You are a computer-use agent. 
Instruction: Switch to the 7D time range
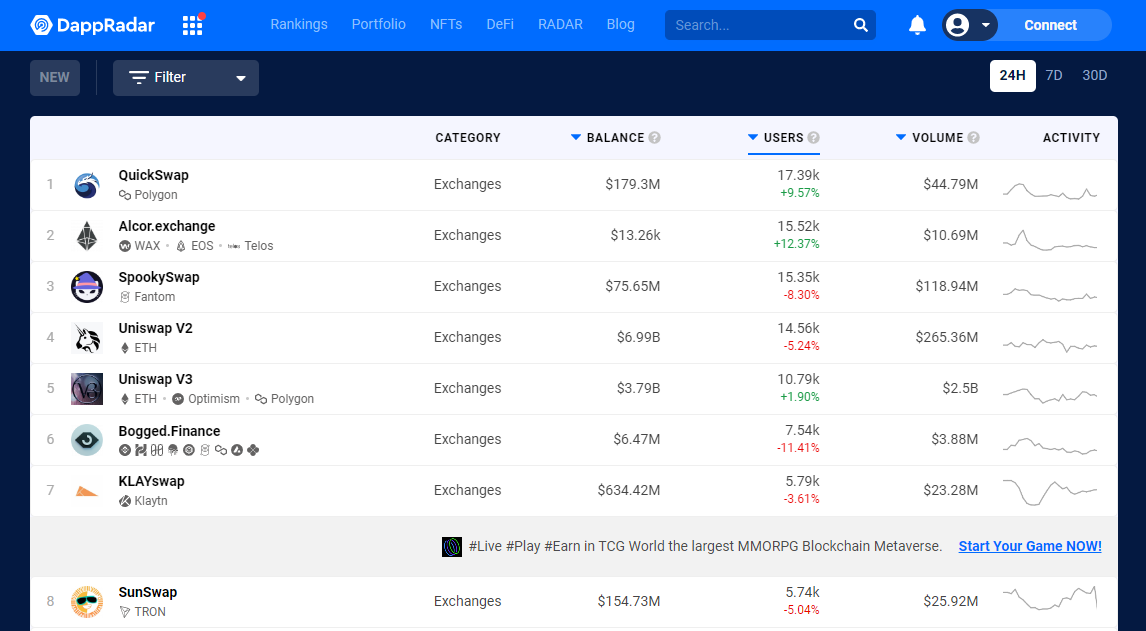click(x=1054, y=75)
